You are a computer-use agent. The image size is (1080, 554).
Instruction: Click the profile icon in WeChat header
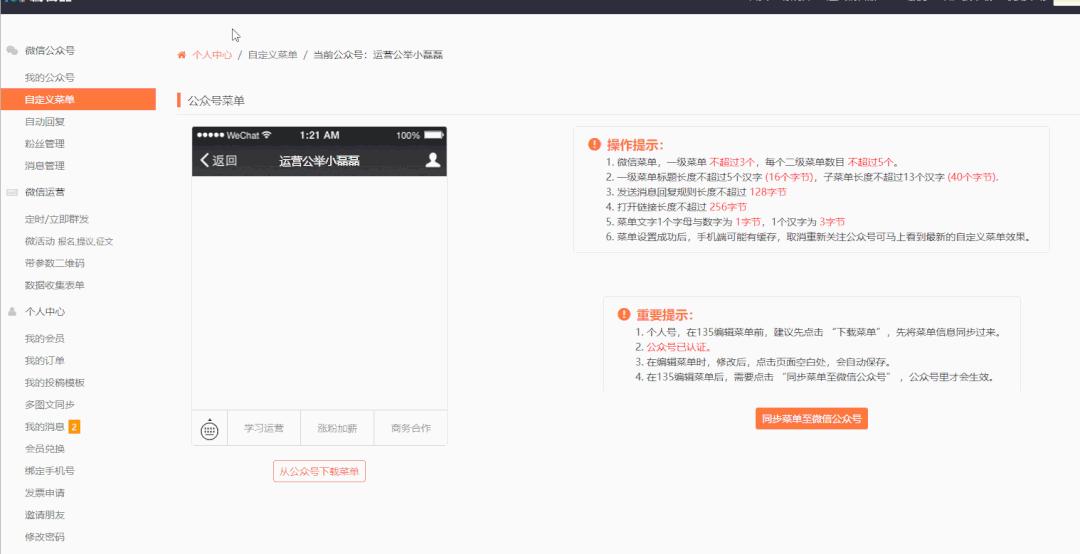tap(433, 161)
